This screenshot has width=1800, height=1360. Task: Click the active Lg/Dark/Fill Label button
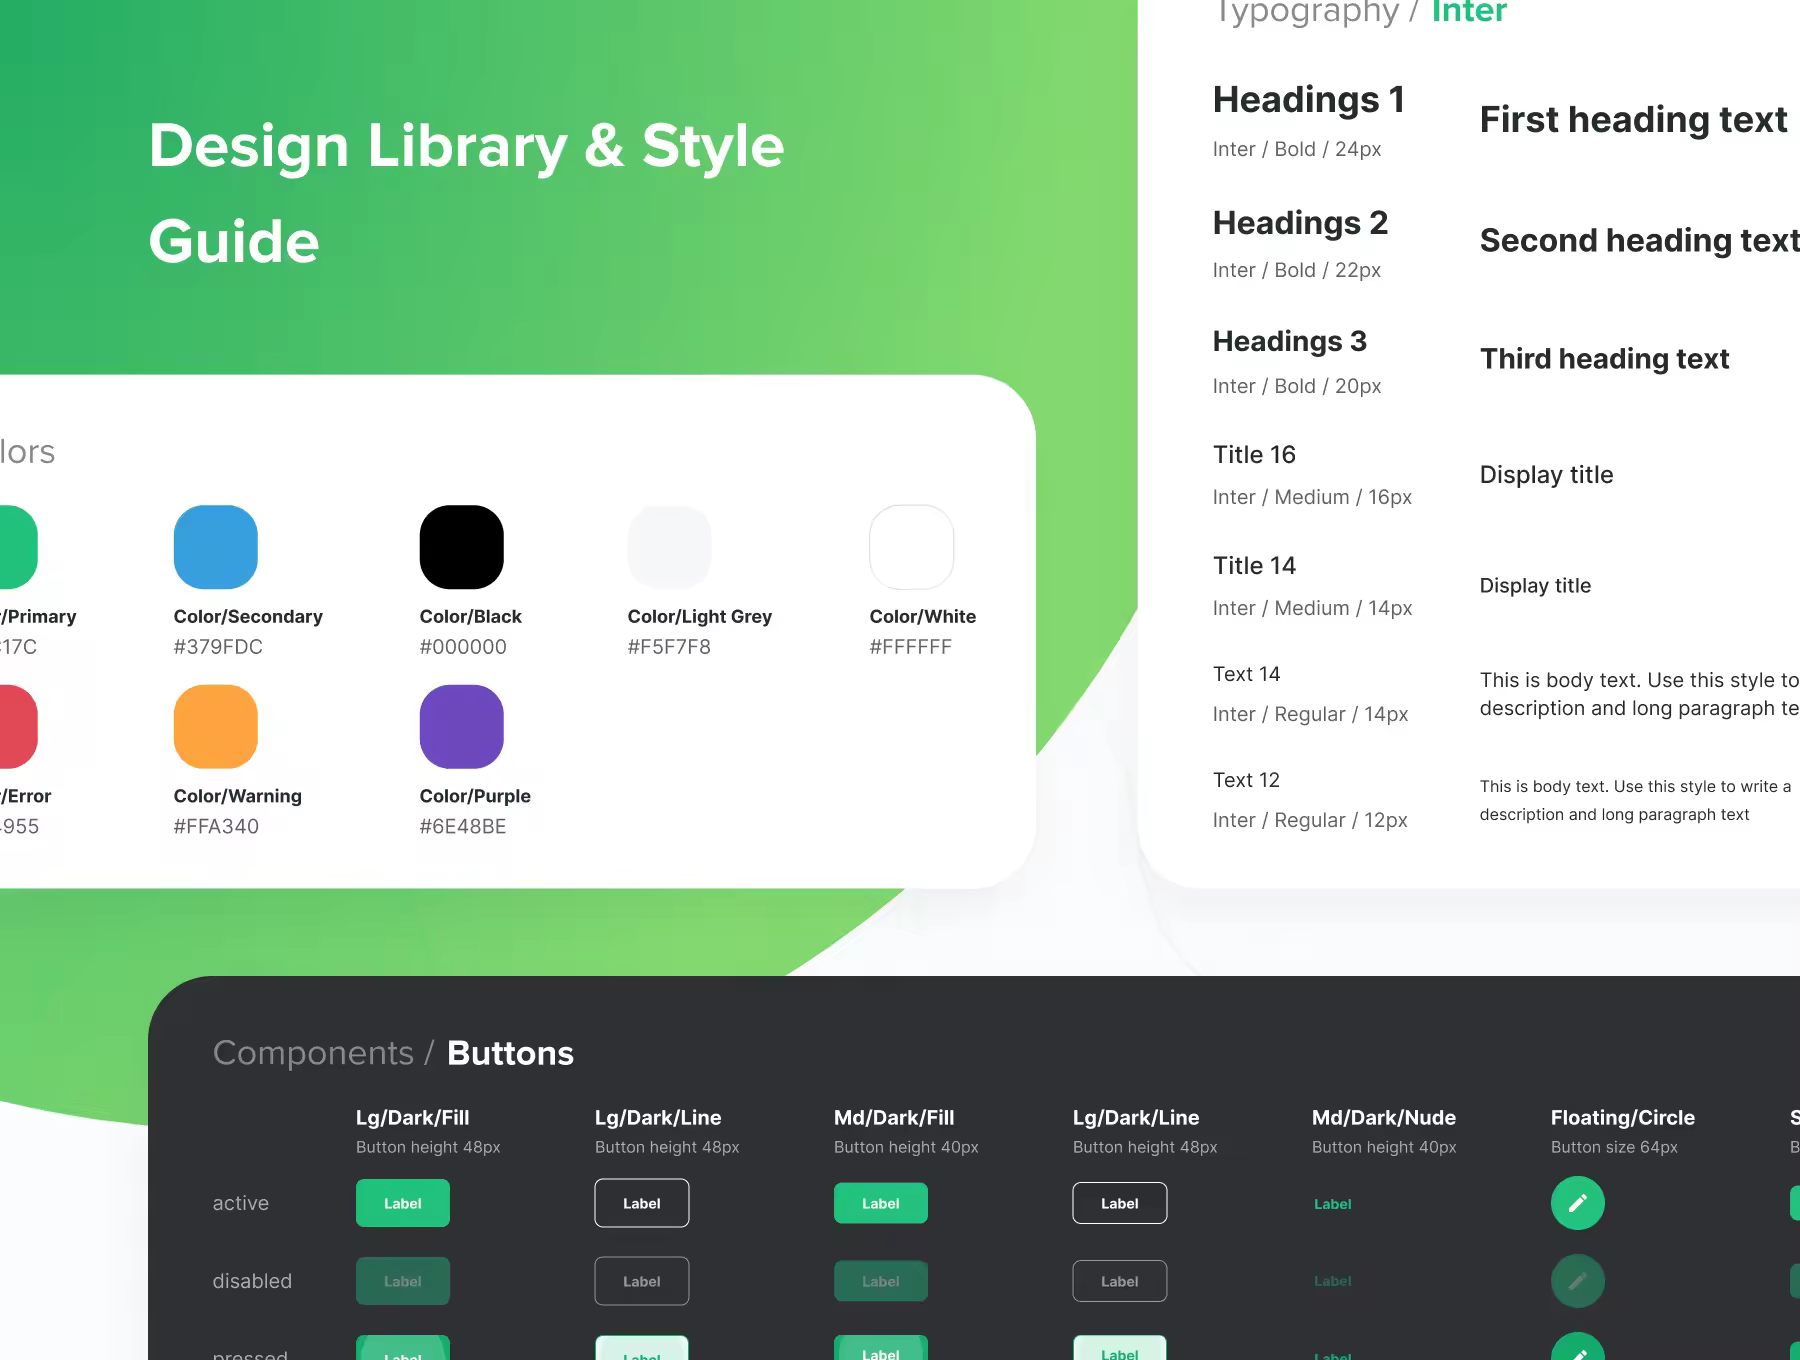coord(403,1203)
